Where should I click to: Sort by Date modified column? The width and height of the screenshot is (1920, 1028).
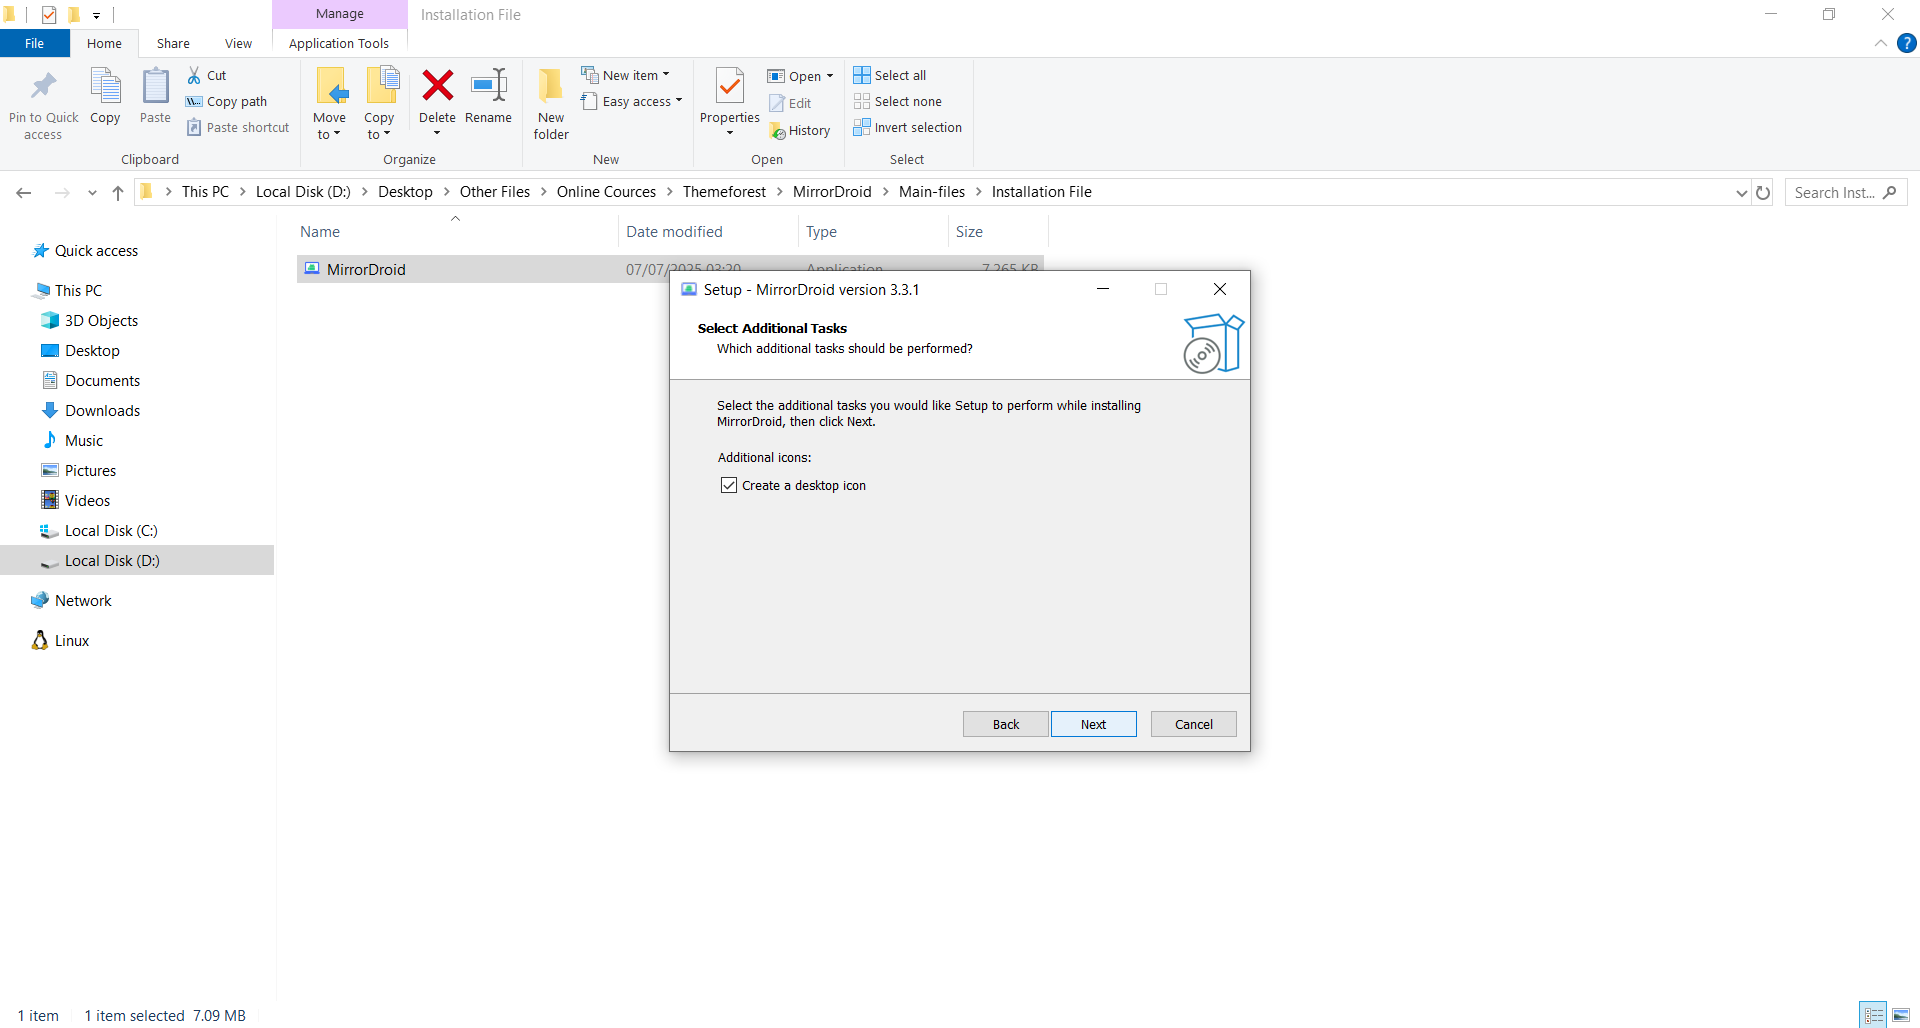tap(708, 231)
